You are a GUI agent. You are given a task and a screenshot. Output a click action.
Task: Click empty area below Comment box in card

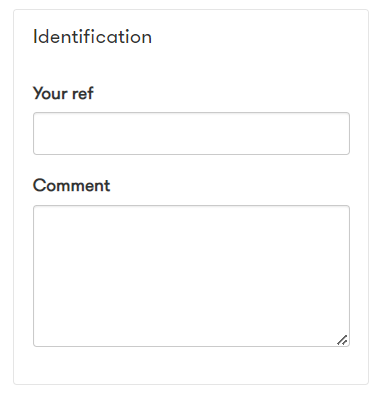tap(191, 365)
